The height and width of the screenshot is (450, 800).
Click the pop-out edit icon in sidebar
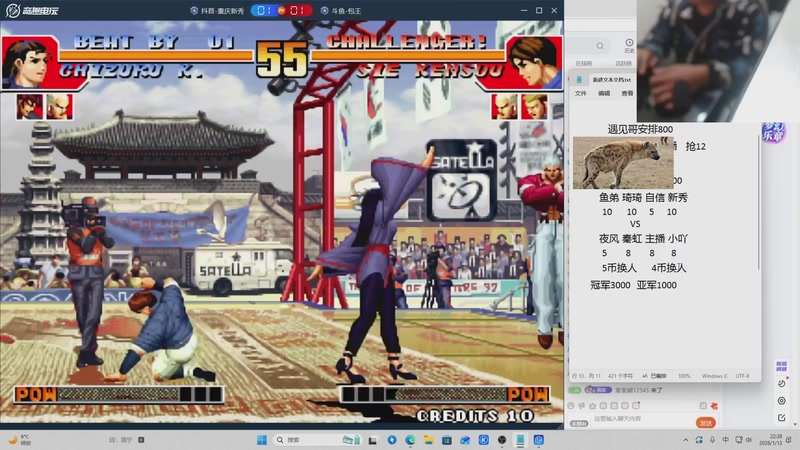[x=781, y=418]
